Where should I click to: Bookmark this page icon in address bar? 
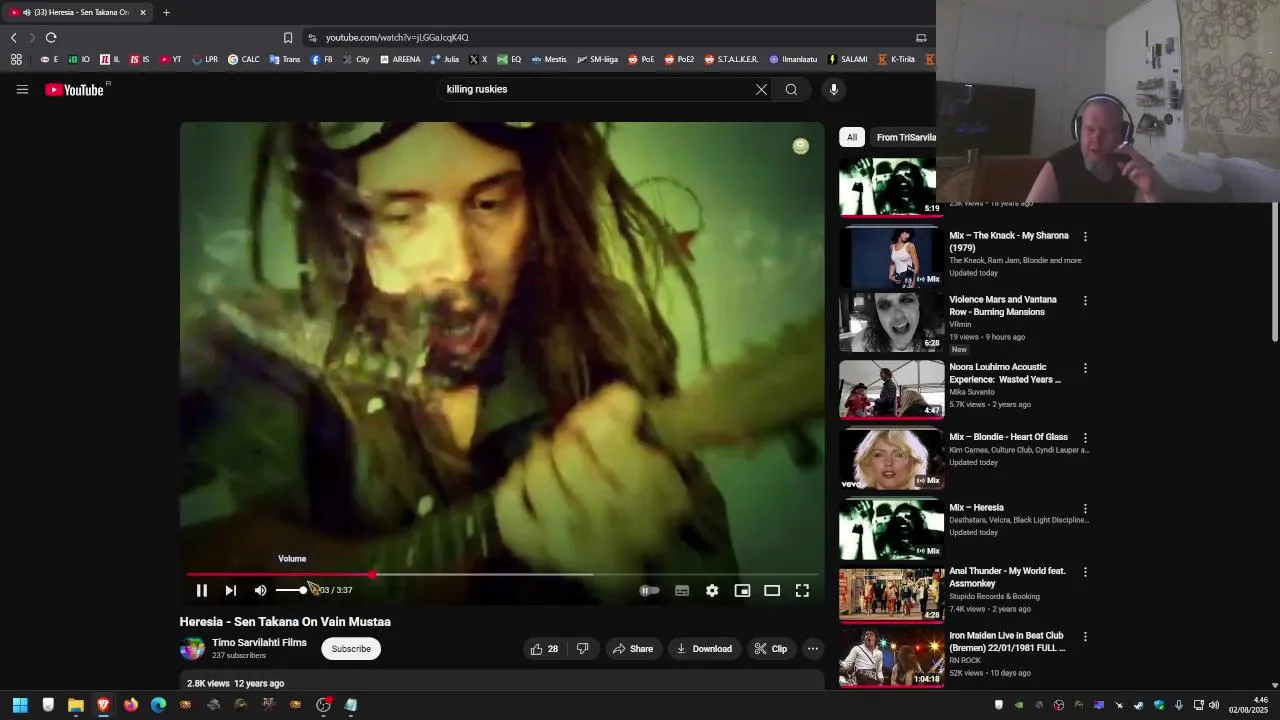pyautogui.click(x=288, y=37)
